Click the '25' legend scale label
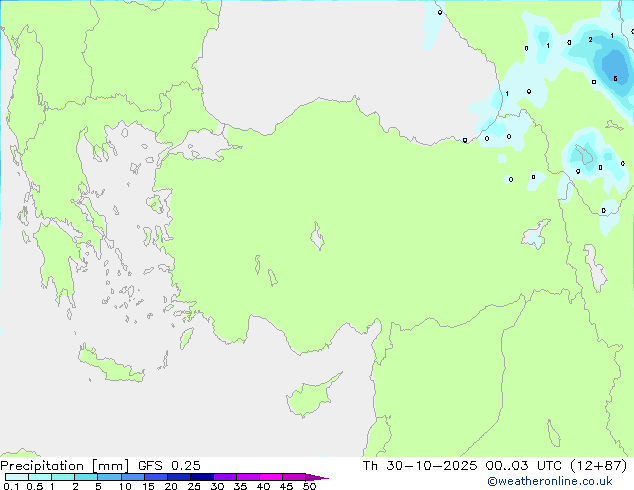Screen dimensions: 634x490 pos(194,486)
